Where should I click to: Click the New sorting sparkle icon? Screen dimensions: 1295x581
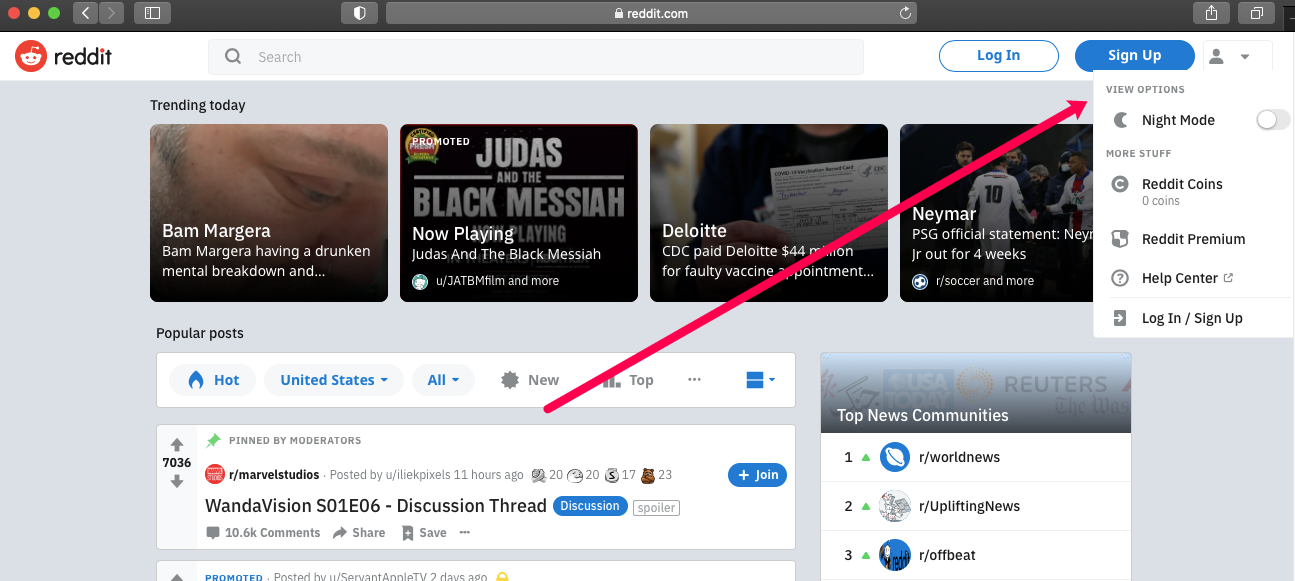[509, 380]
